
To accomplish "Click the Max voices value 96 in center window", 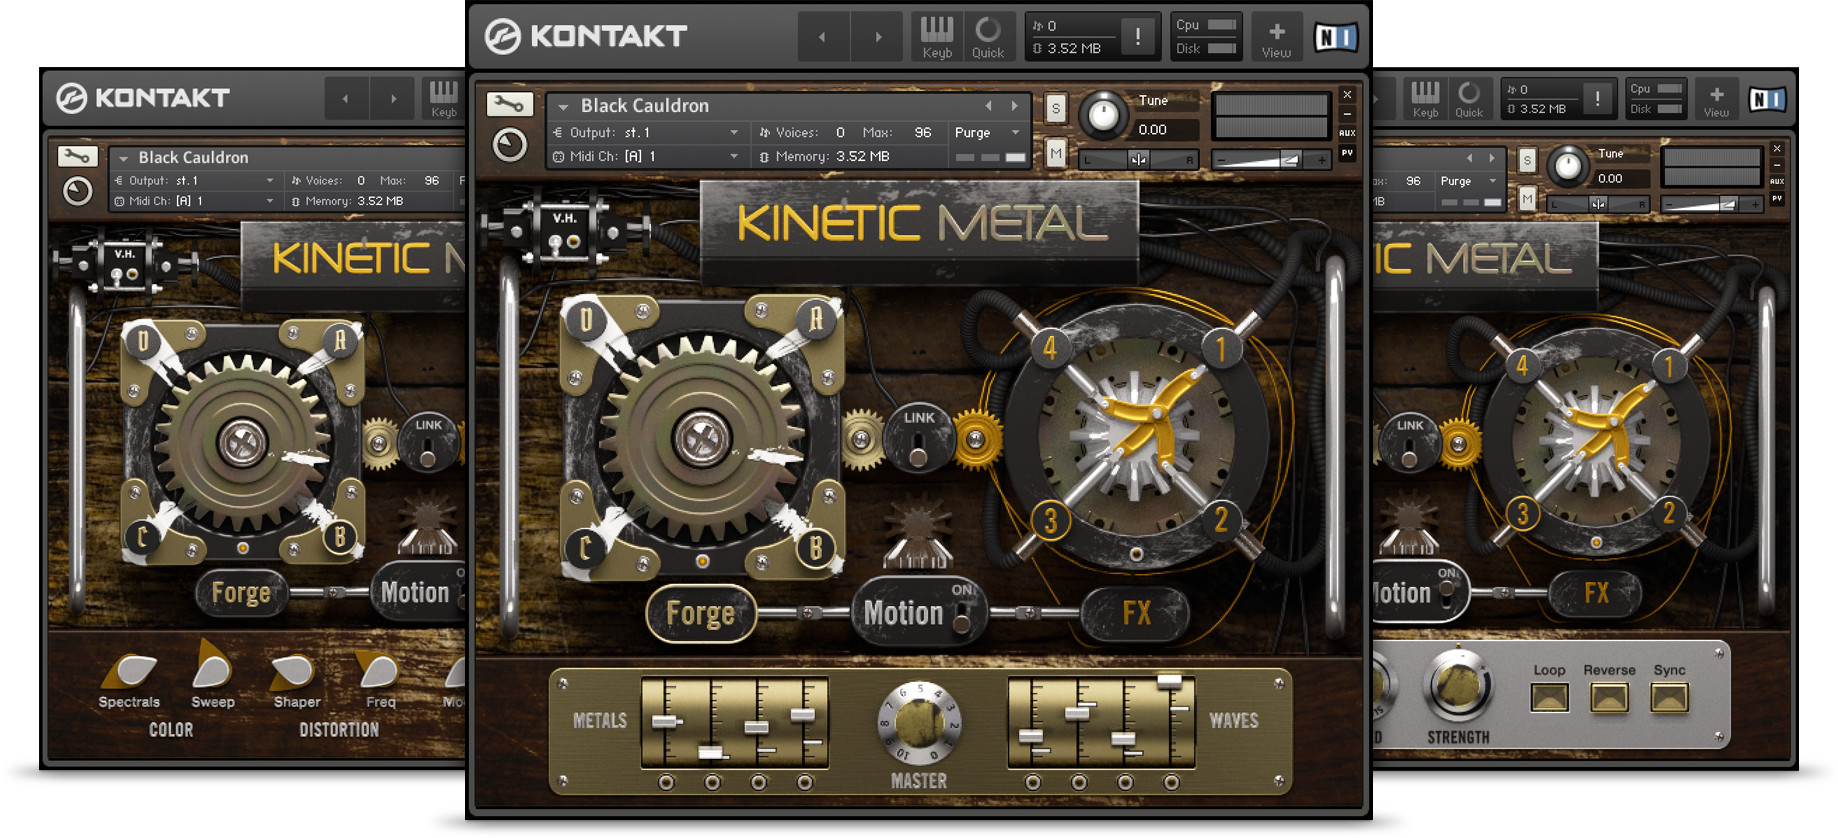I will pyautogui.click(x=922, y=132).
